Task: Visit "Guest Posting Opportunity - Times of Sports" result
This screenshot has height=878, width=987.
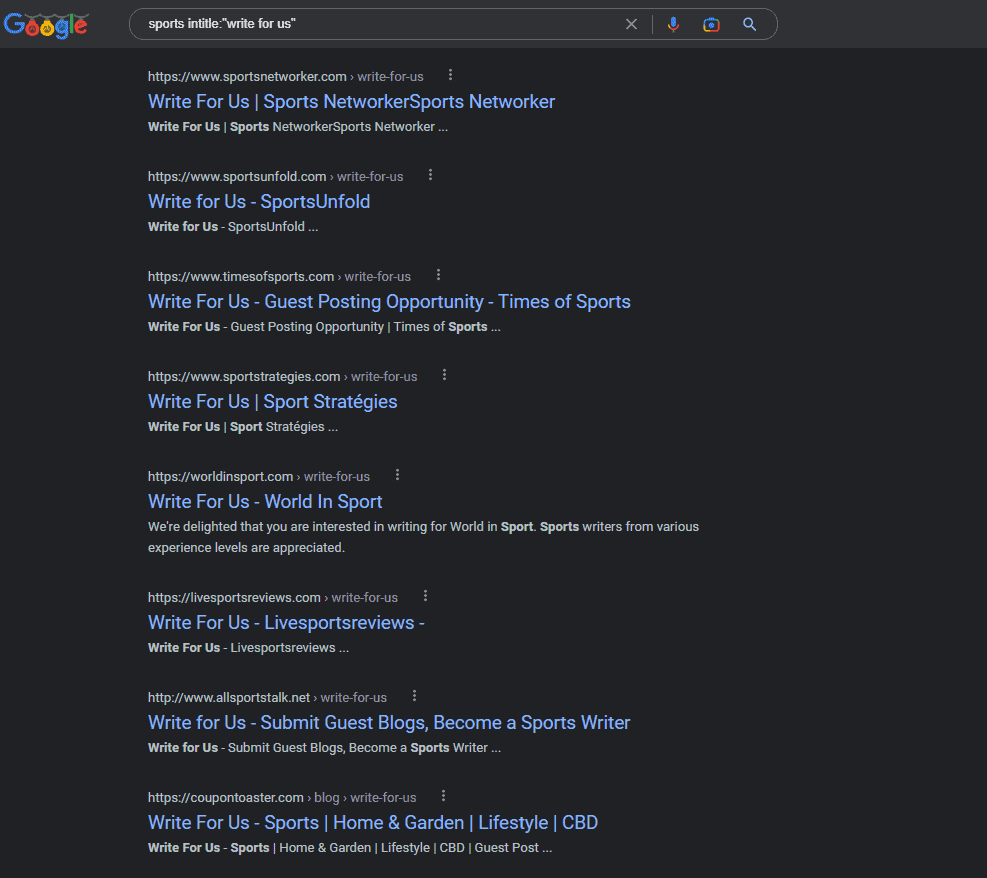Action: pyautogui.click(x=389, y=301)
